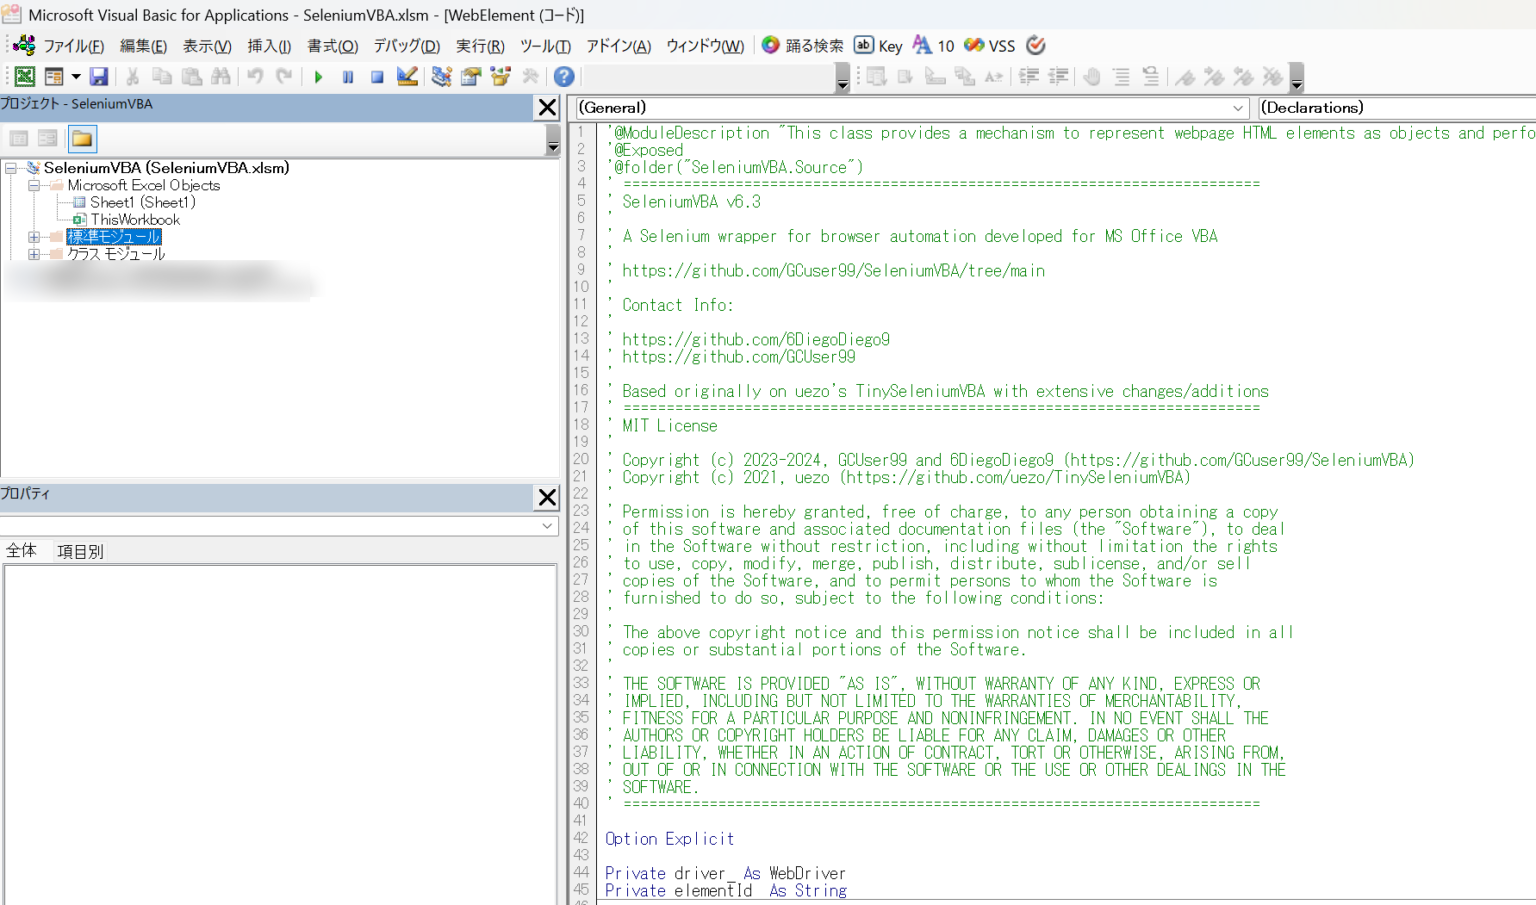Toggle folder view in the Project Explorer
Viewport: 1536px width, 905px height.
82,139
